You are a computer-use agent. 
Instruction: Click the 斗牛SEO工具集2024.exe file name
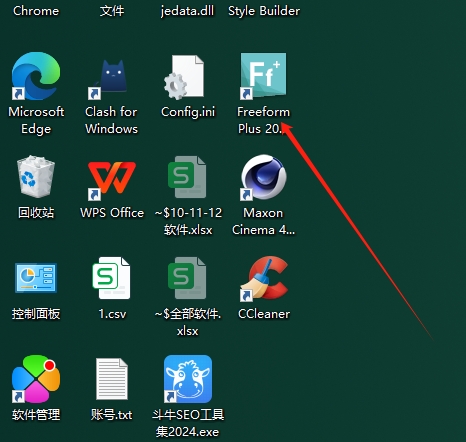(x=188, y=423)
